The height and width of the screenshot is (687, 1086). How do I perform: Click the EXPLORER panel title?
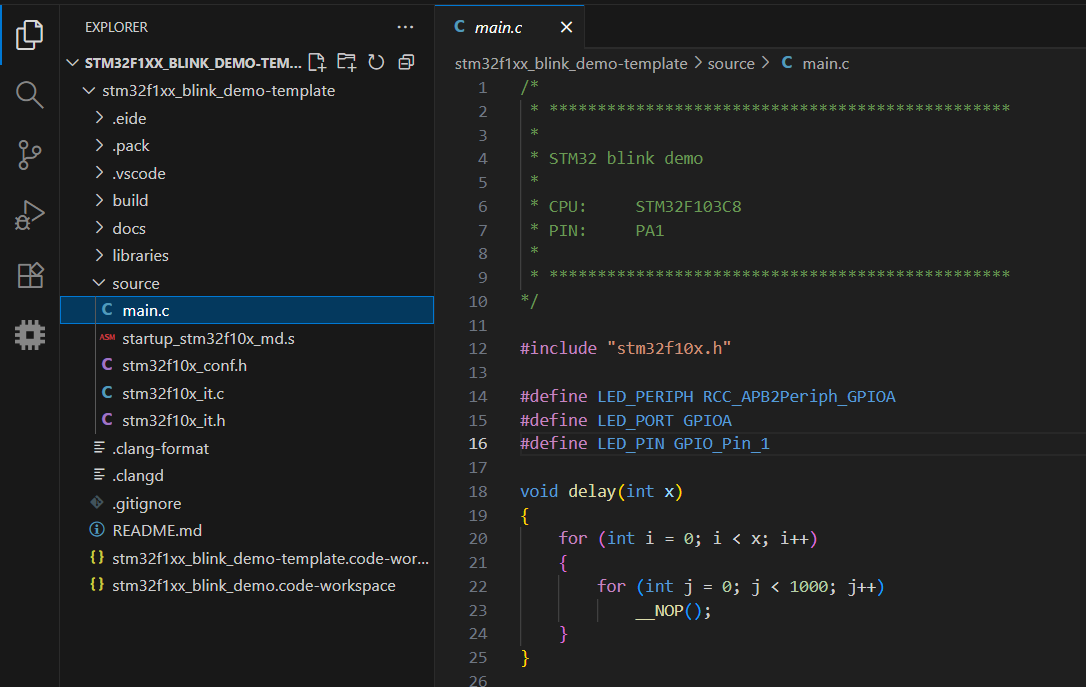tap(116, 27)
